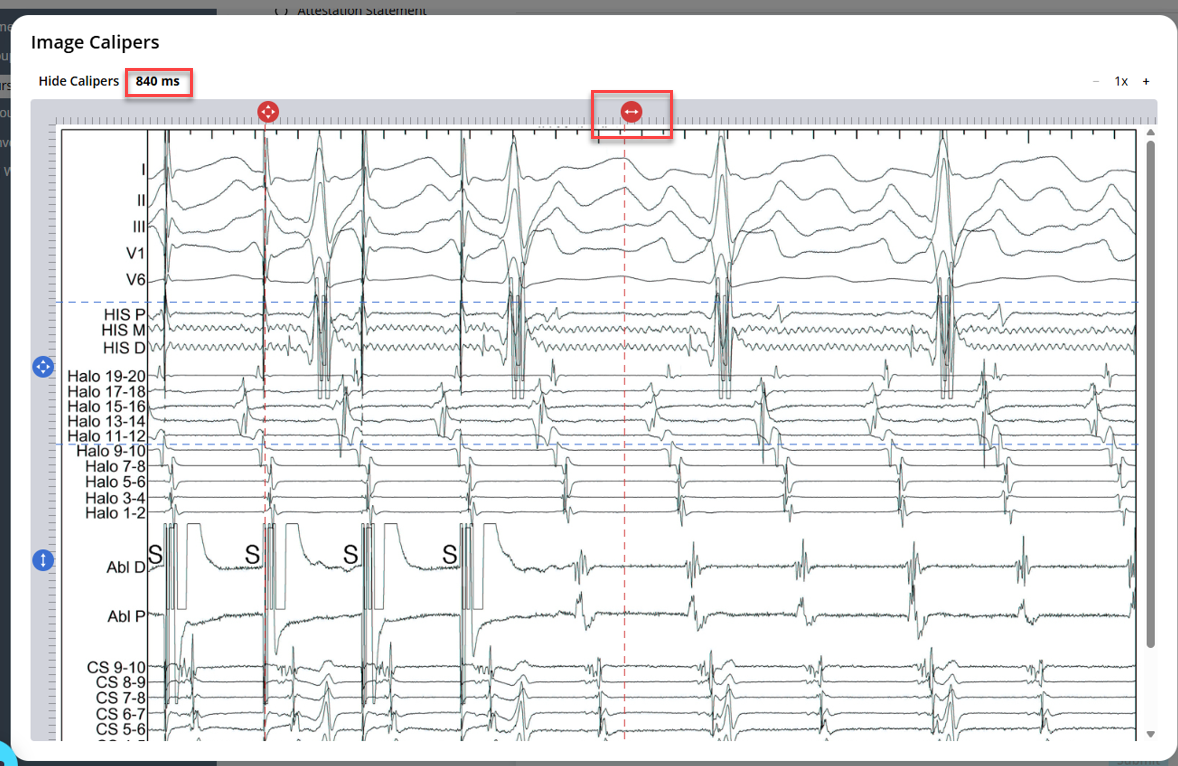Viewport: 1178px width, 766px height.
Task: Click the CS 6-7 channel label
Action: click(121, 714)
